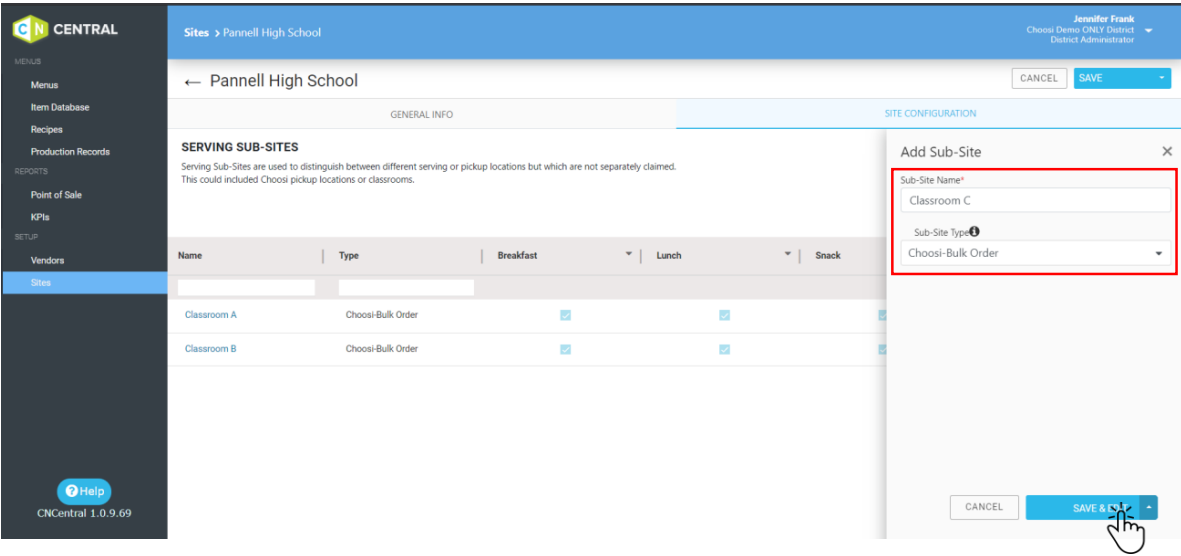Close the Add Sub-Site panel

pos(1167,151)
